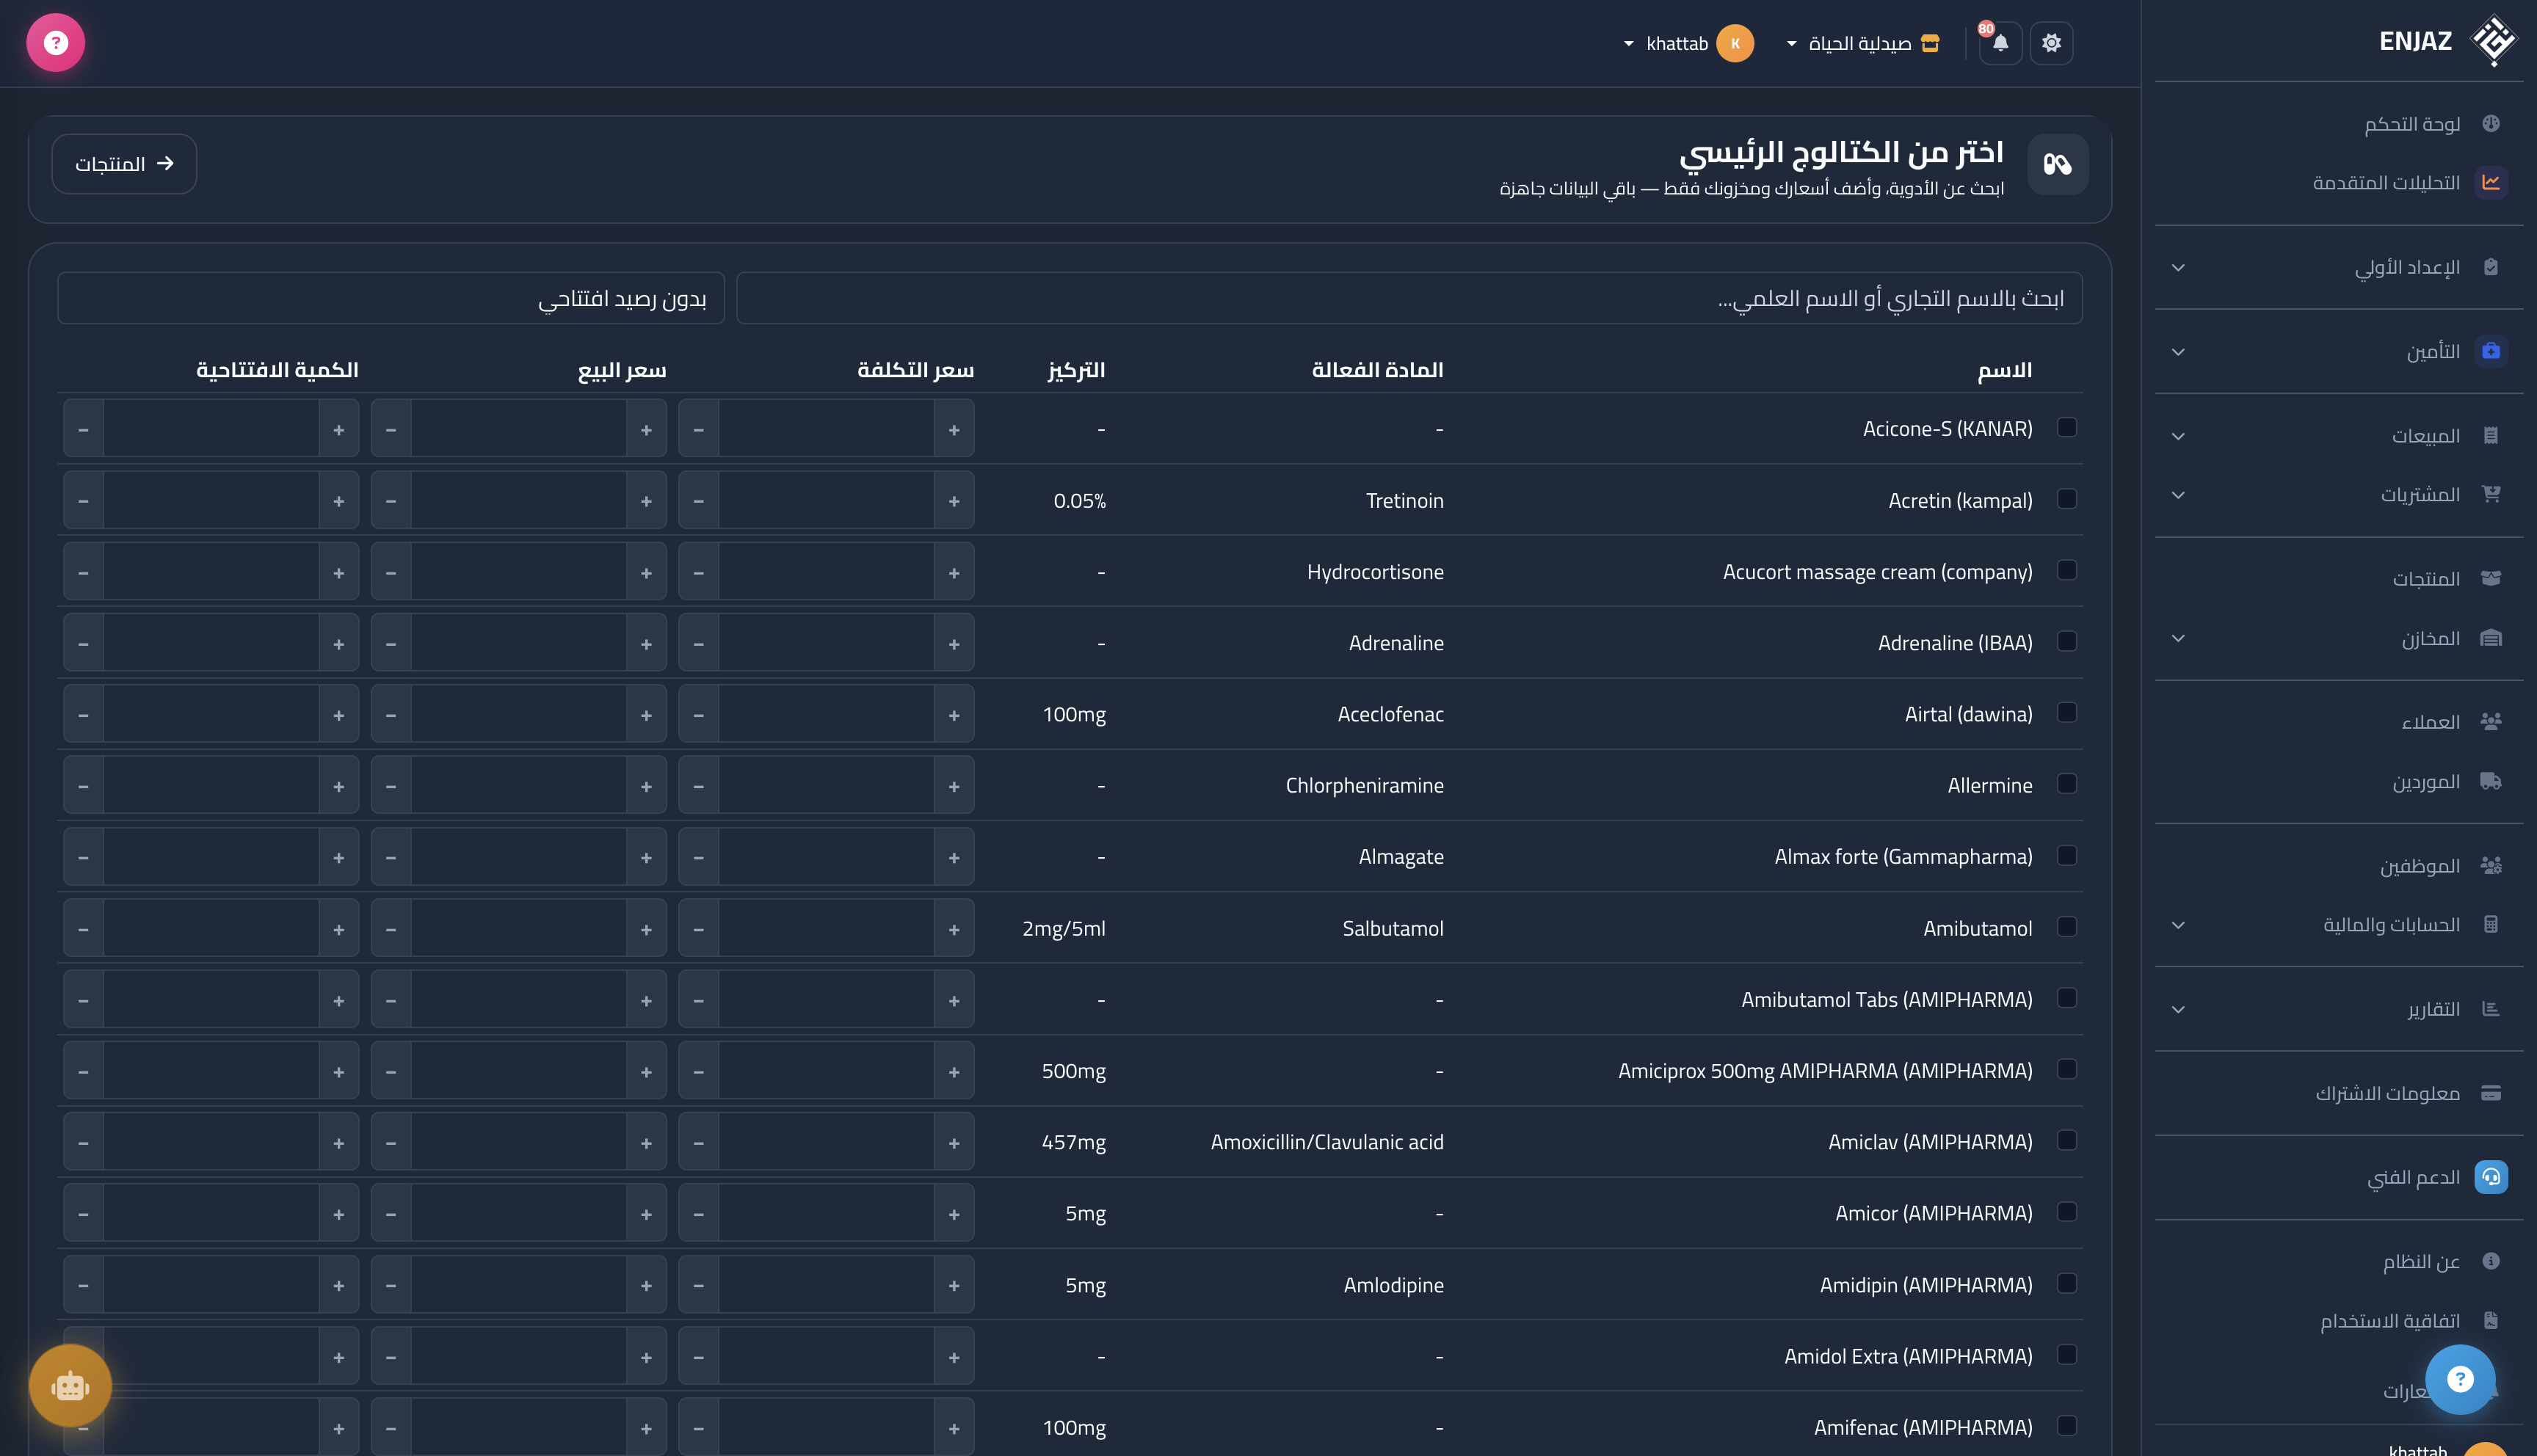This screenshot has height=1456, width=2537.
Task: Open لوحة التحكم dashboard icon in sidebar
Action: pyautogui.click(x=2490, y=123)
